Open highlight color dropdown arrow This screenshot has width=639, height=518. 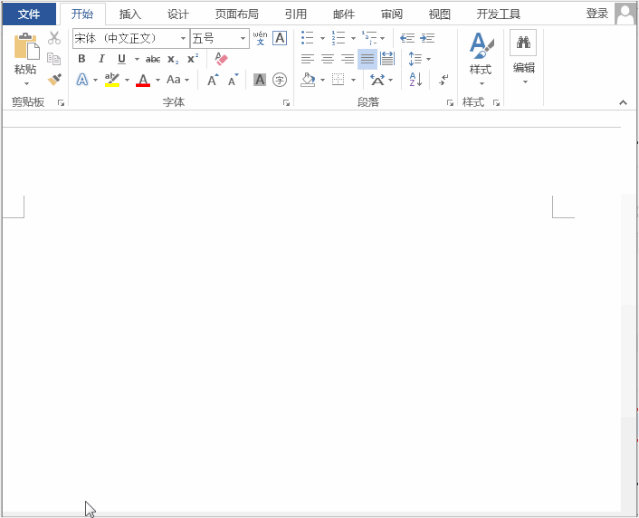[127, 80]
